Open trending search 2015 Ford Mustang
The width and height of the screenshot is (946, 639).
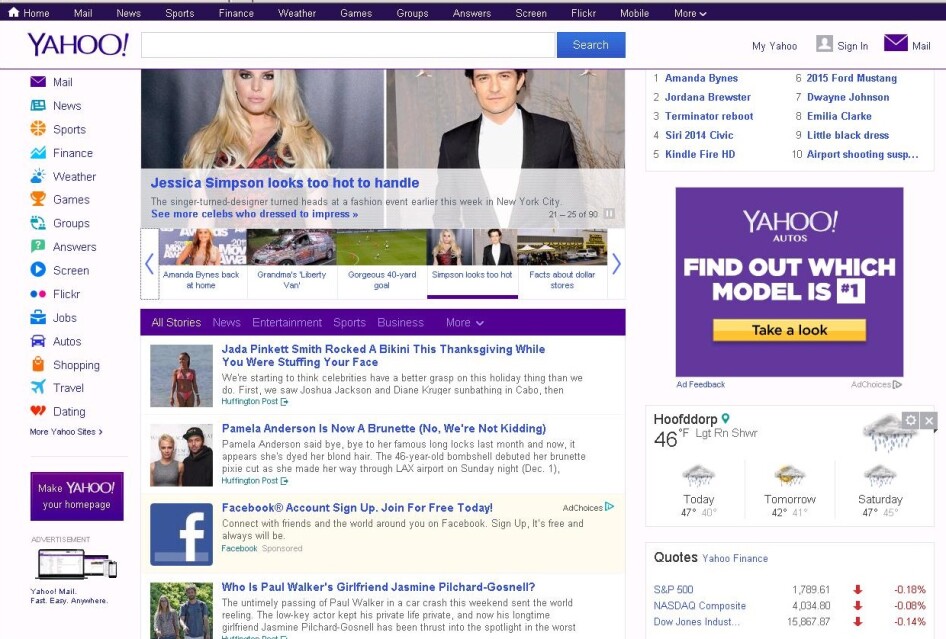[x=851, y=78]
